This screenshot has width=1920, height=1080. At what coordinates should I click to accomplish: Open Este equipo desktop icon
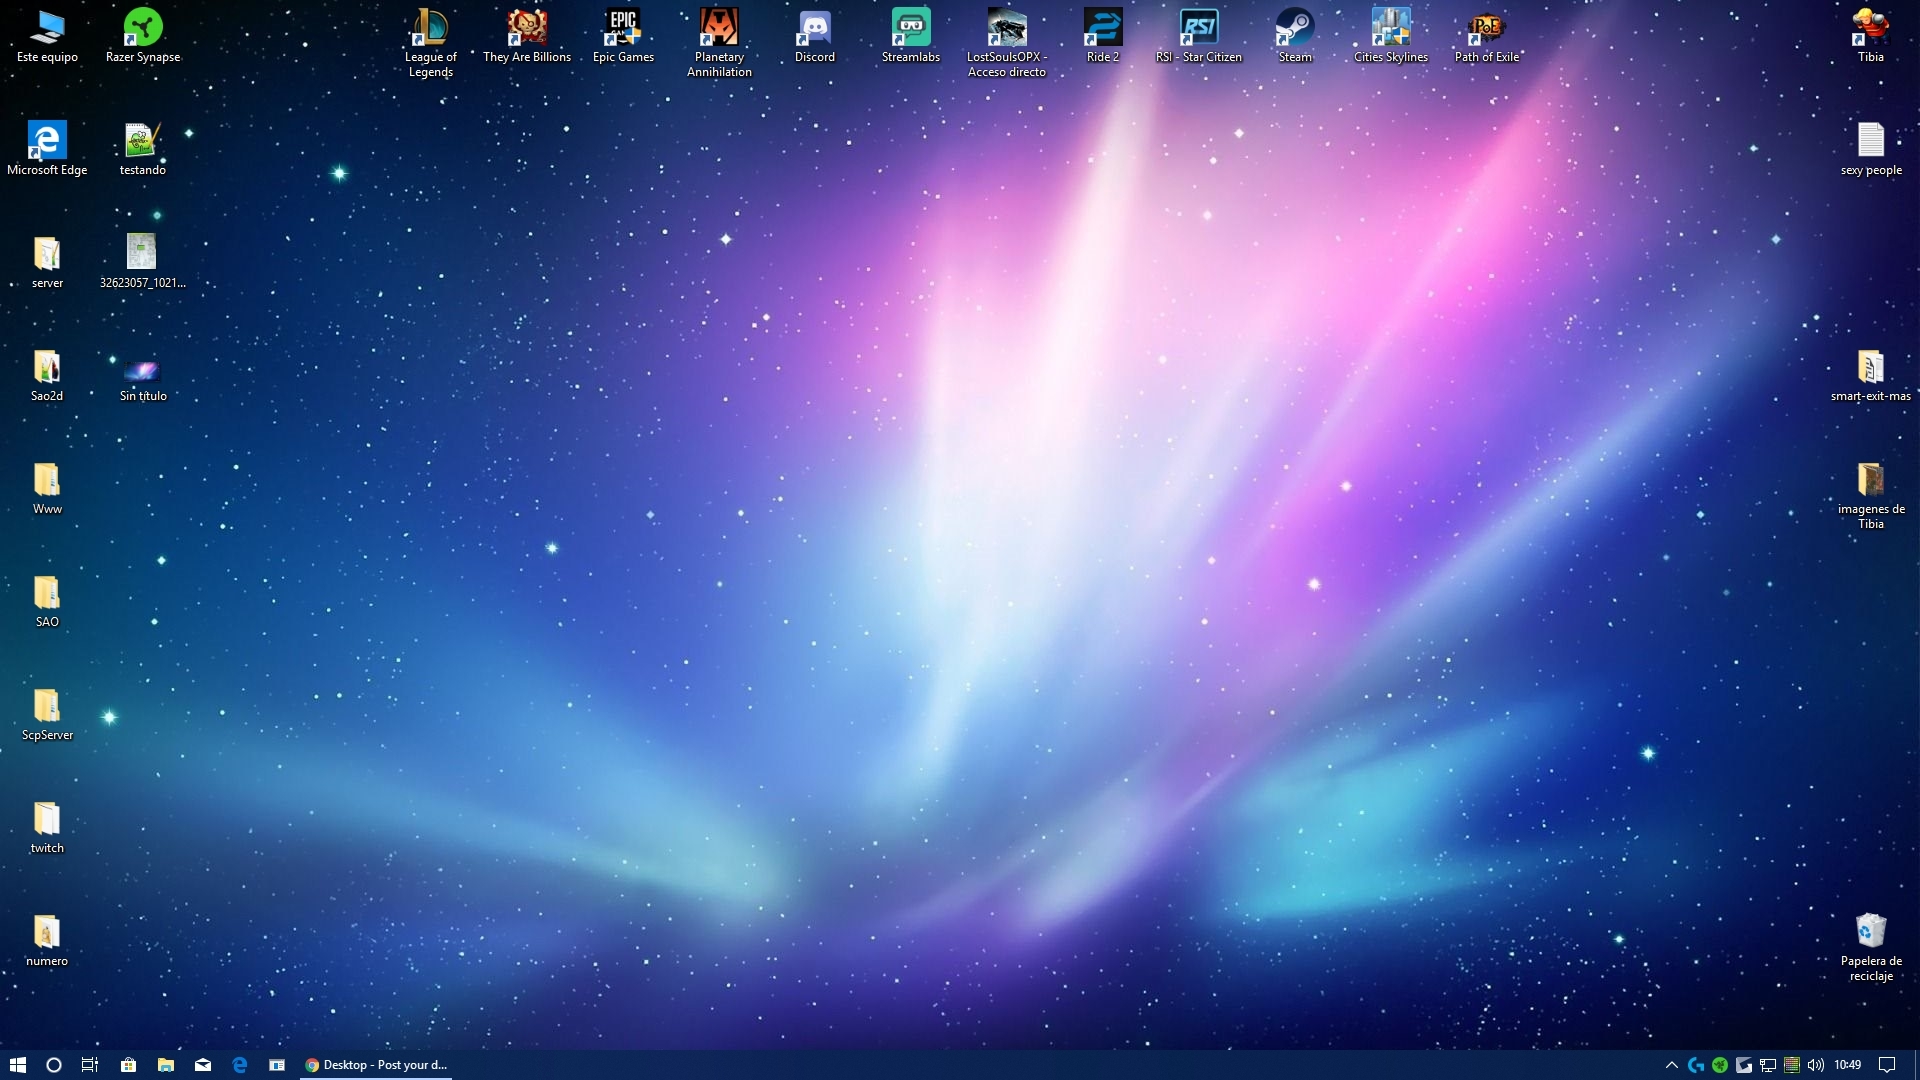click(47, 36)
